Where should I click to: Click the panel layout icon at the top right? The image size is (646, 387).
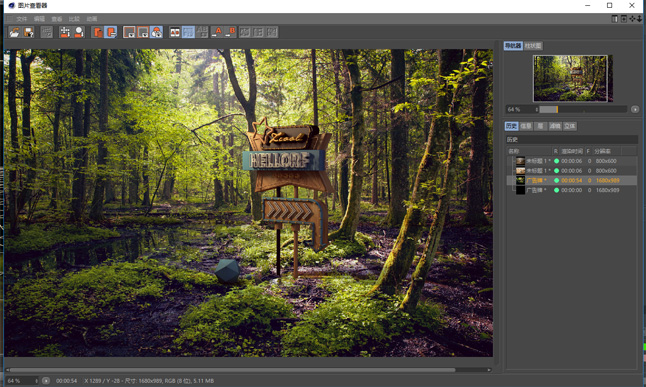pyautogui.click(x=615, y=19)
